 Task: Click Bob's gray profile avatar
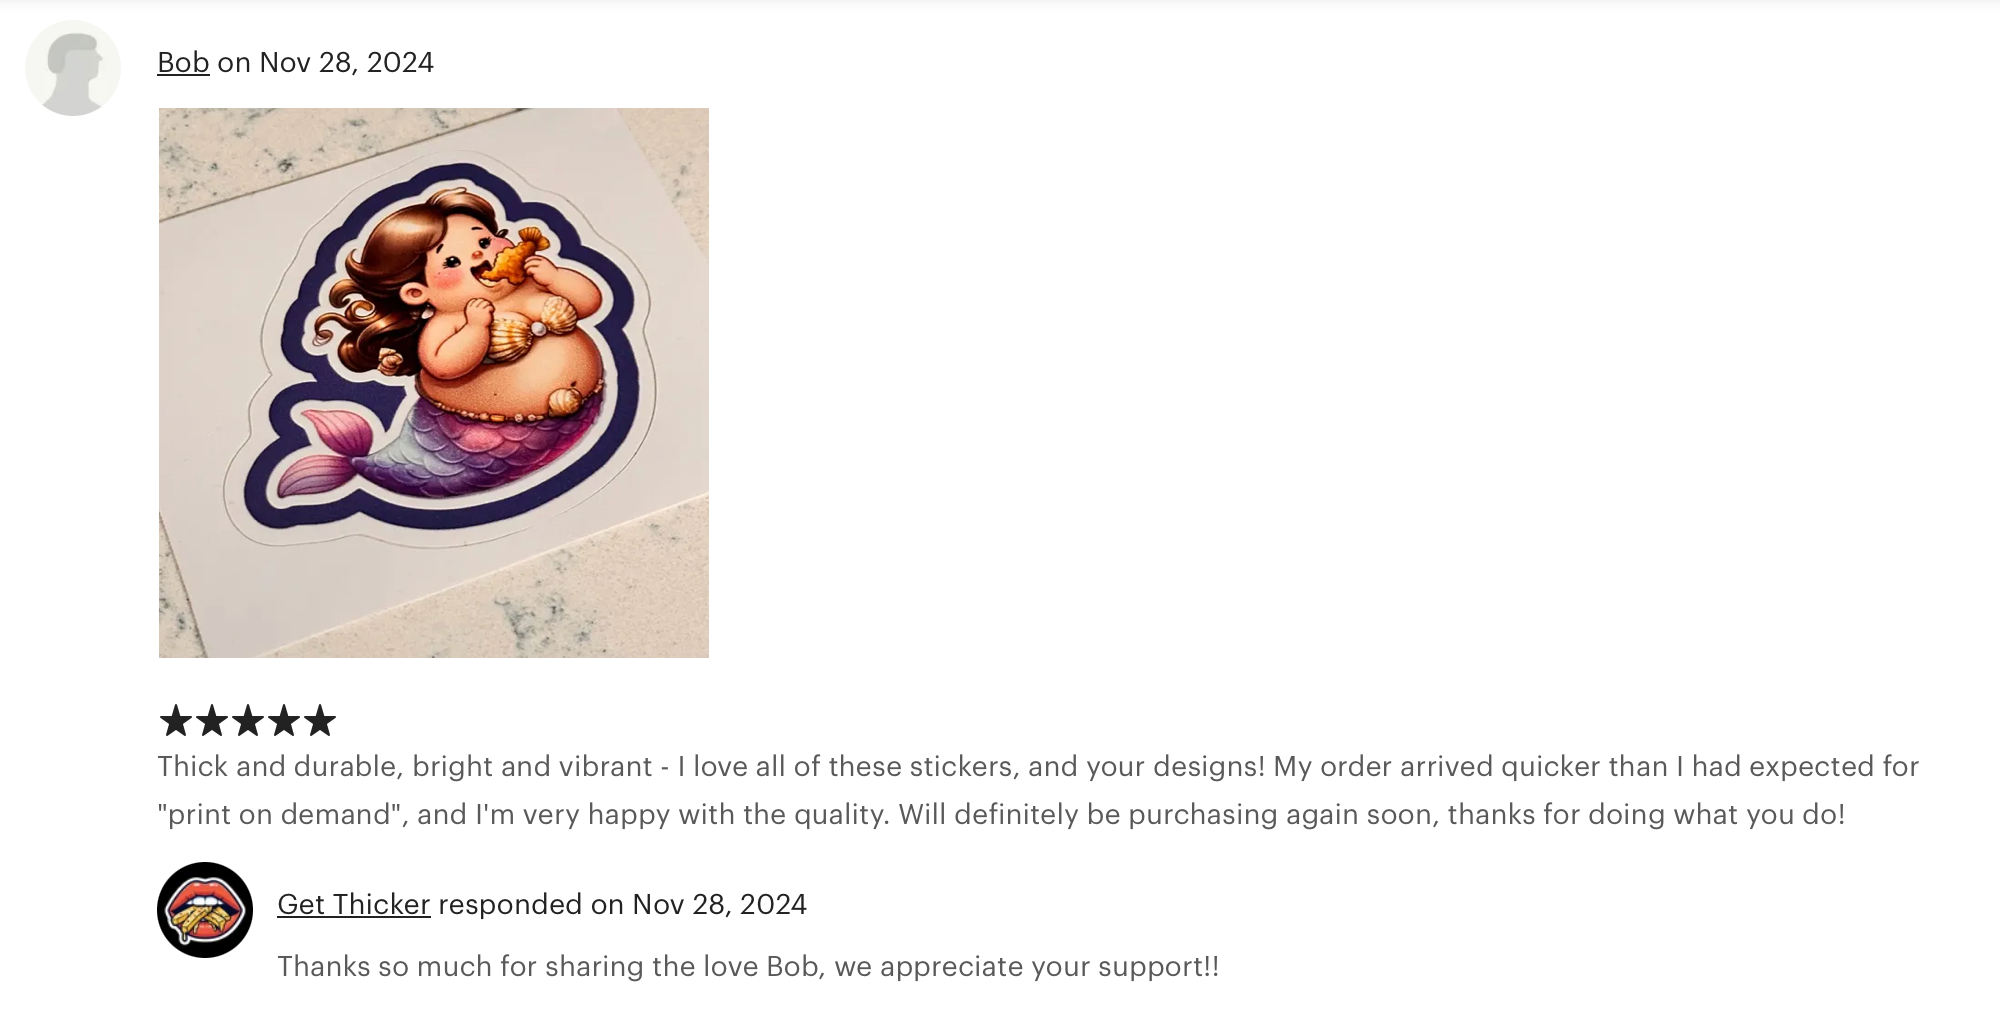73,68
